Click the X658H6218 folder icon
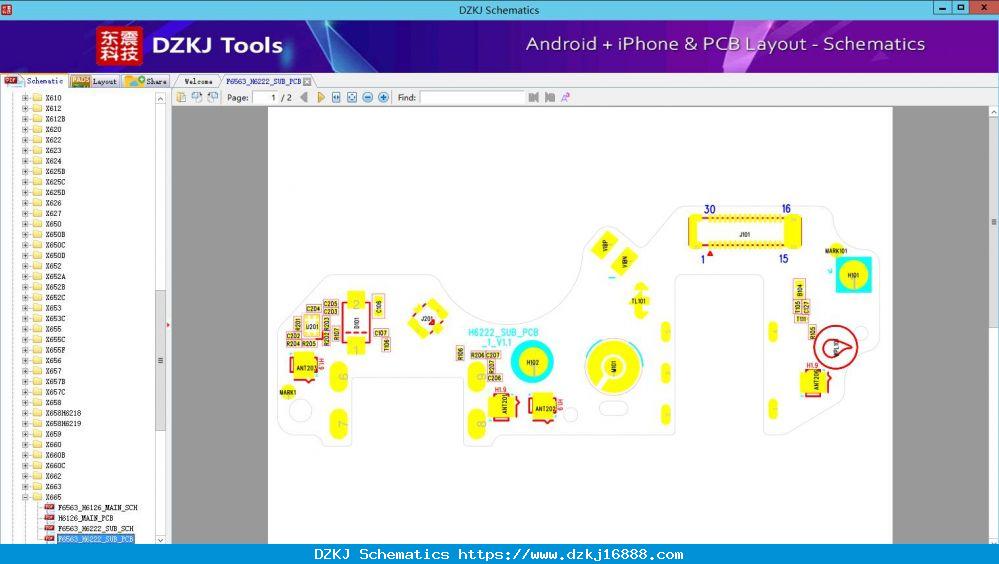The image size is (999, 564). 37,413
